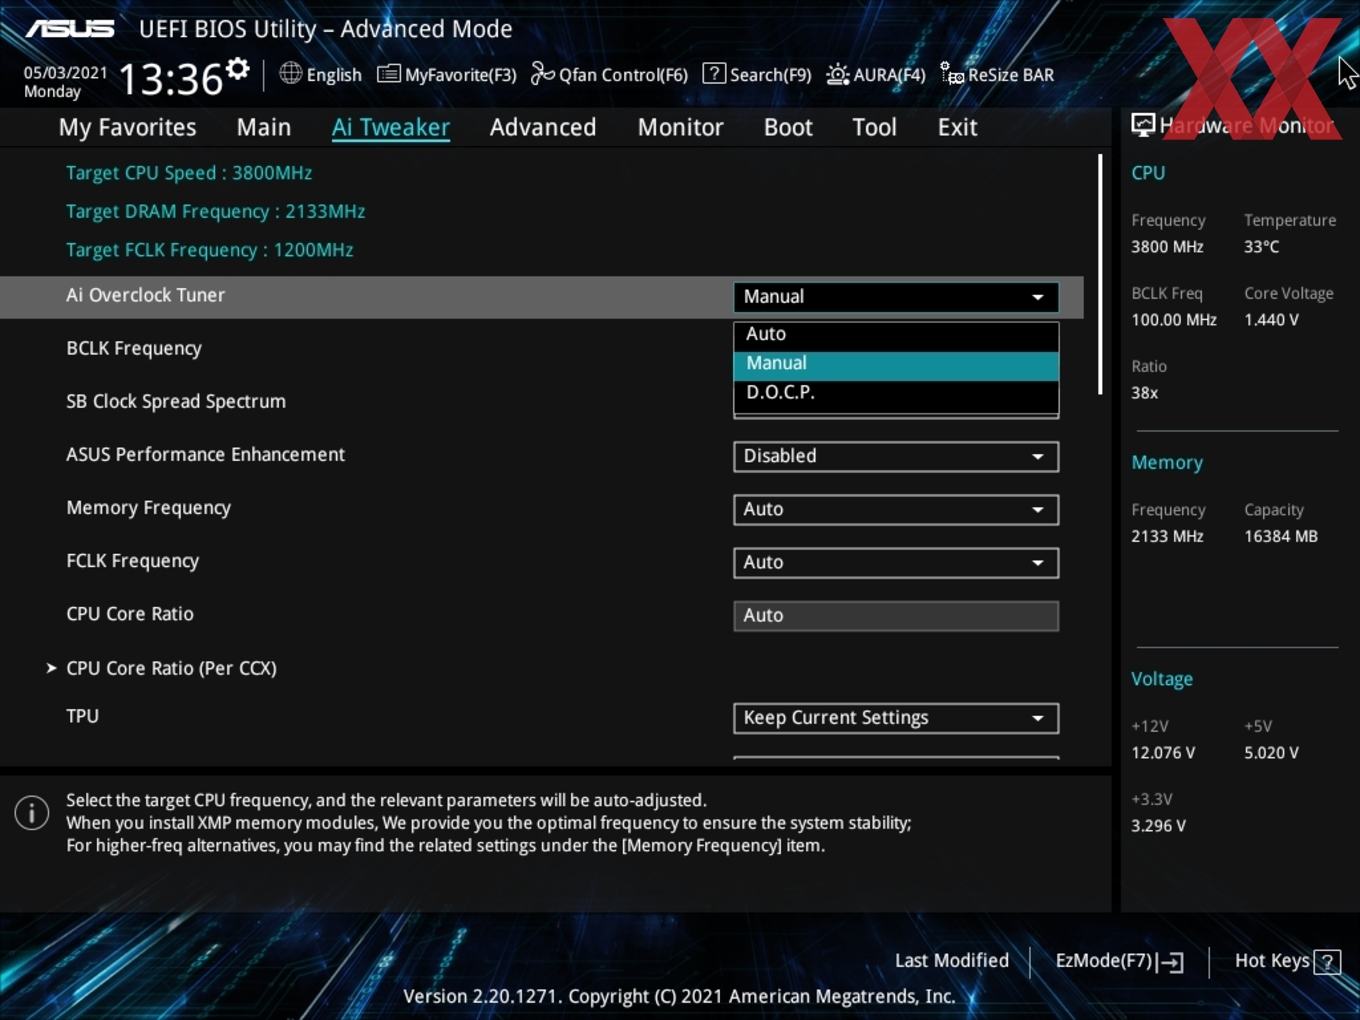
Task: Open Qfan Control fan icon
Action: tap(542, 73)
